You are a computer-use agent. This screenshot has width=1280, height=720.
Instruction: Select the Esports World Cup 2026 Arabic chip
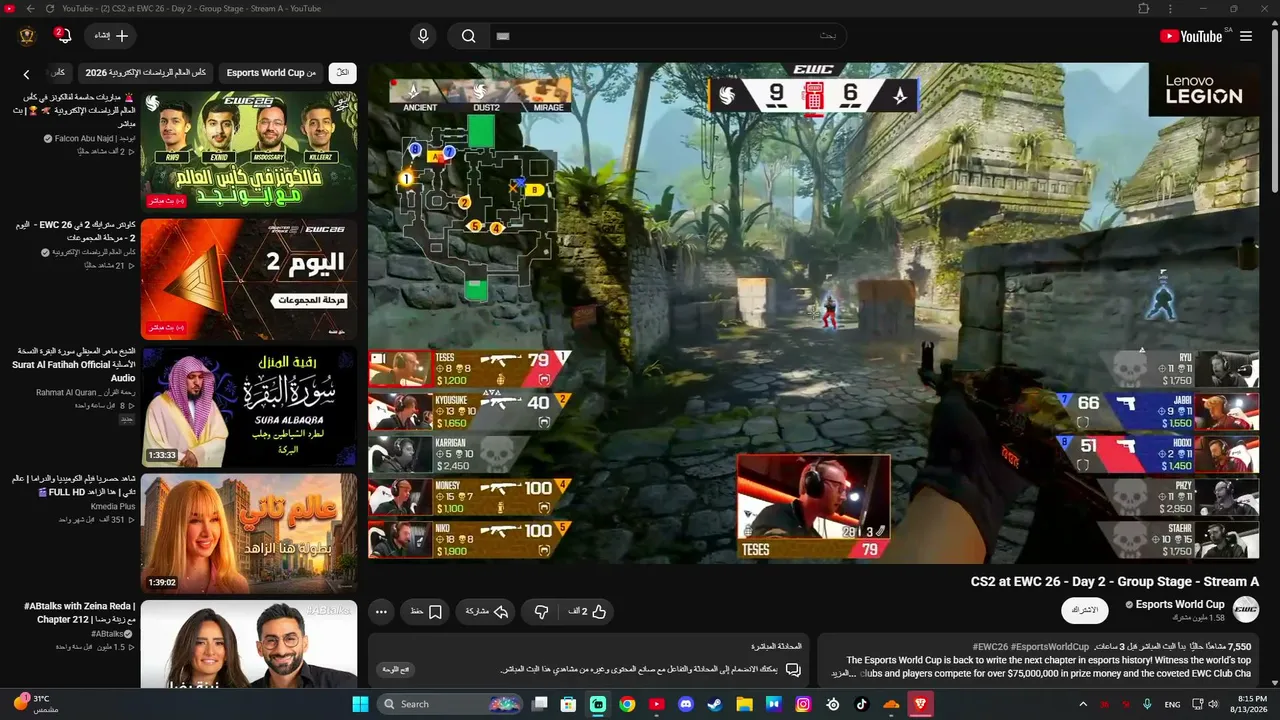click(146, 73)
